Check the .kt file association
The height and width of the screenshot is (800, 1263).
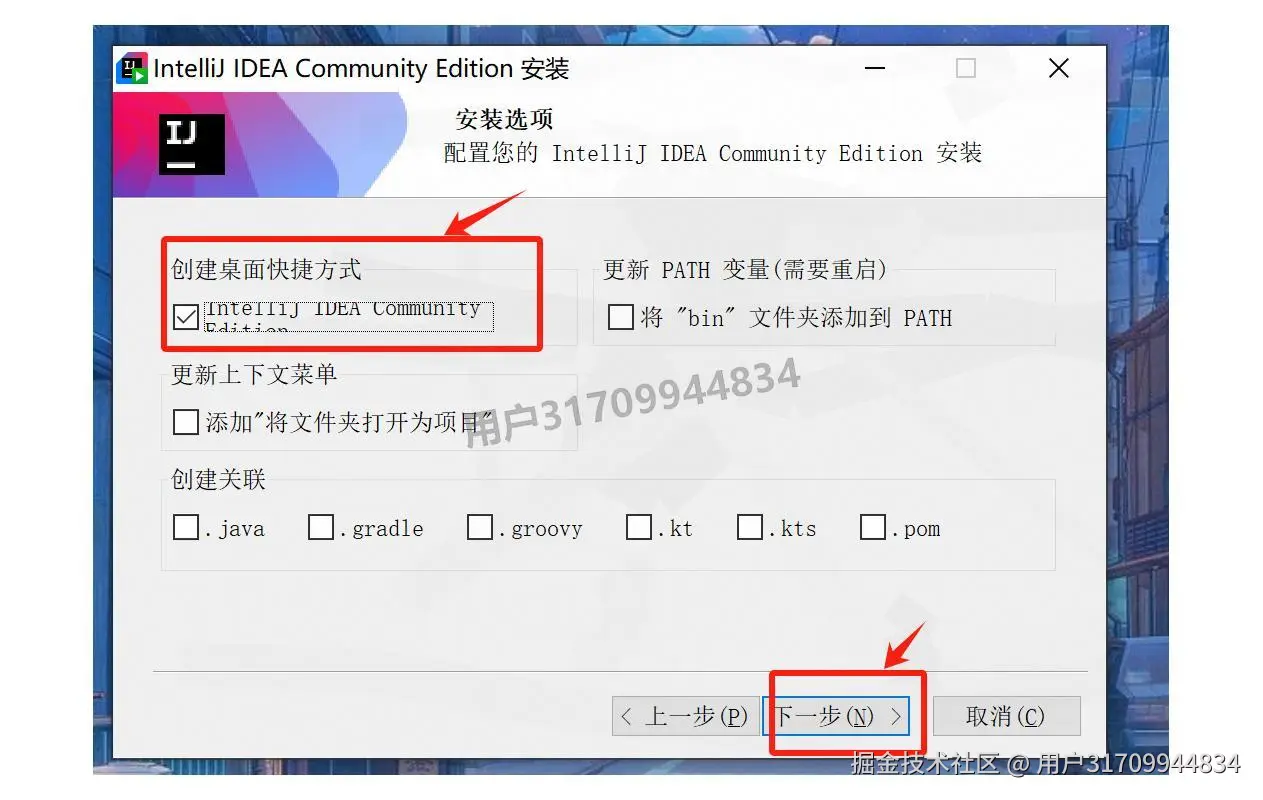pyautogui.click(x=639, y=527)
